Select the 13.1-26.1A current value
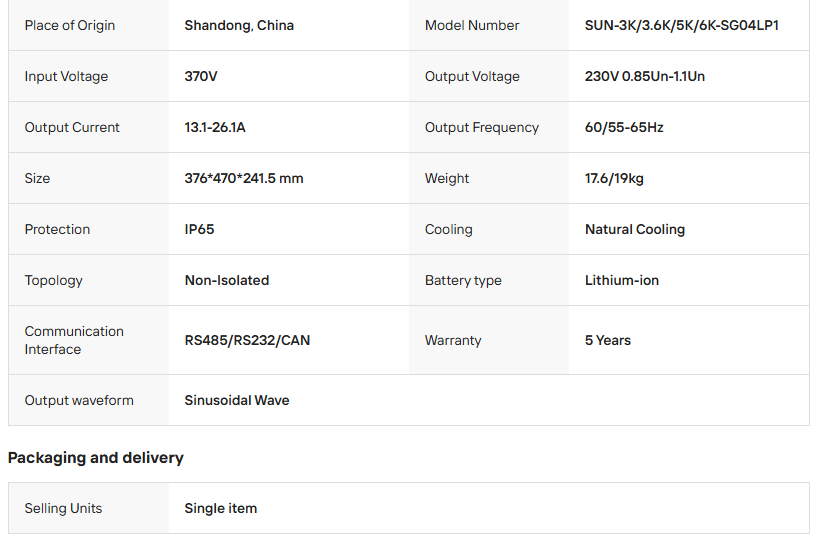The height and width of the screenshot is (544, 820). (214, 127)
